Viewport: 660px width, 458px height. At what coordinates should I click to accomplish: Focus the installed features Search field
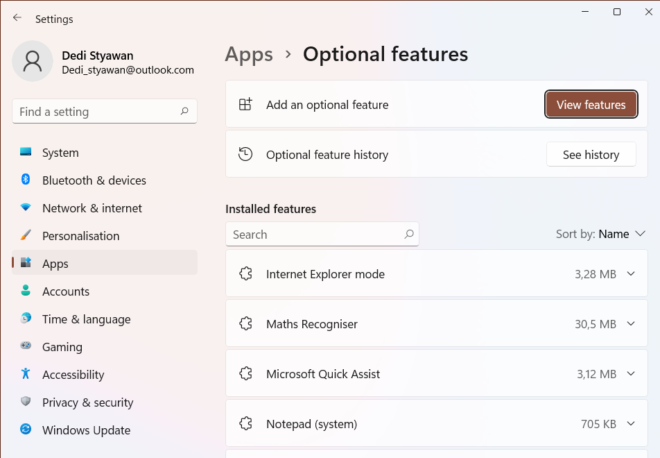(x=322, y=234)
